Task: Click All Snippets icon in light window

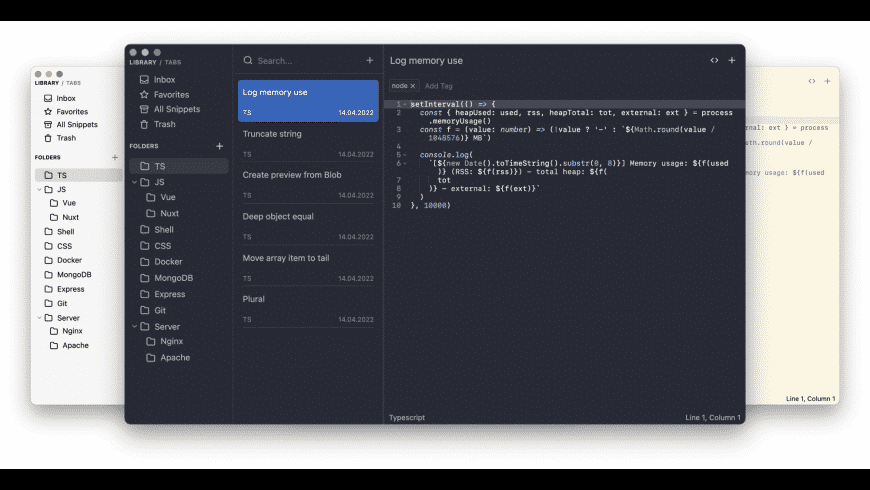Action: coord(48,125)
